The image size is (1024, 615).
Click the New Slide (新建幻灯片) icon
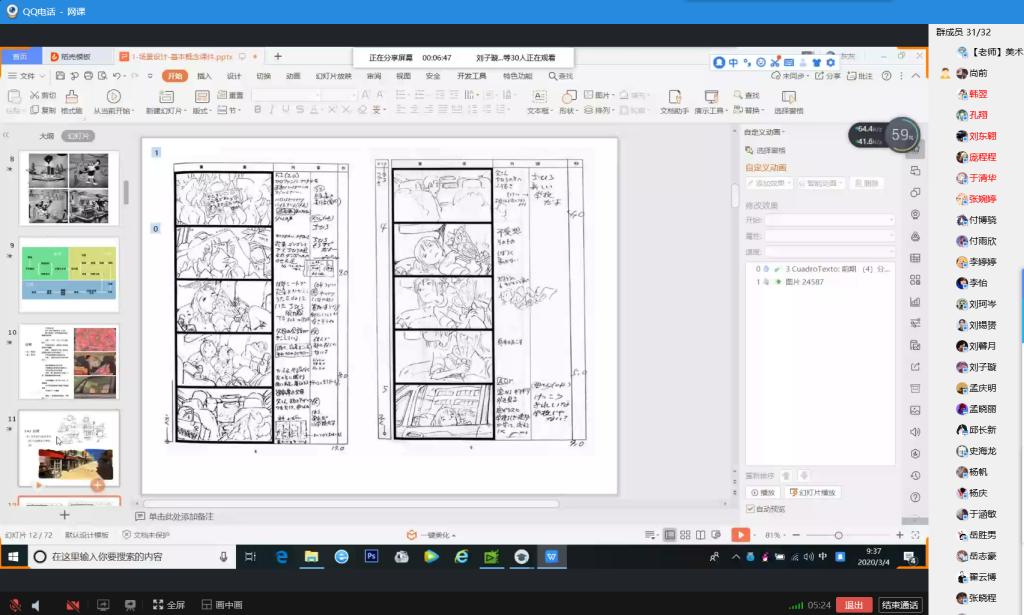pyautogui.click(x=166, y=97)
